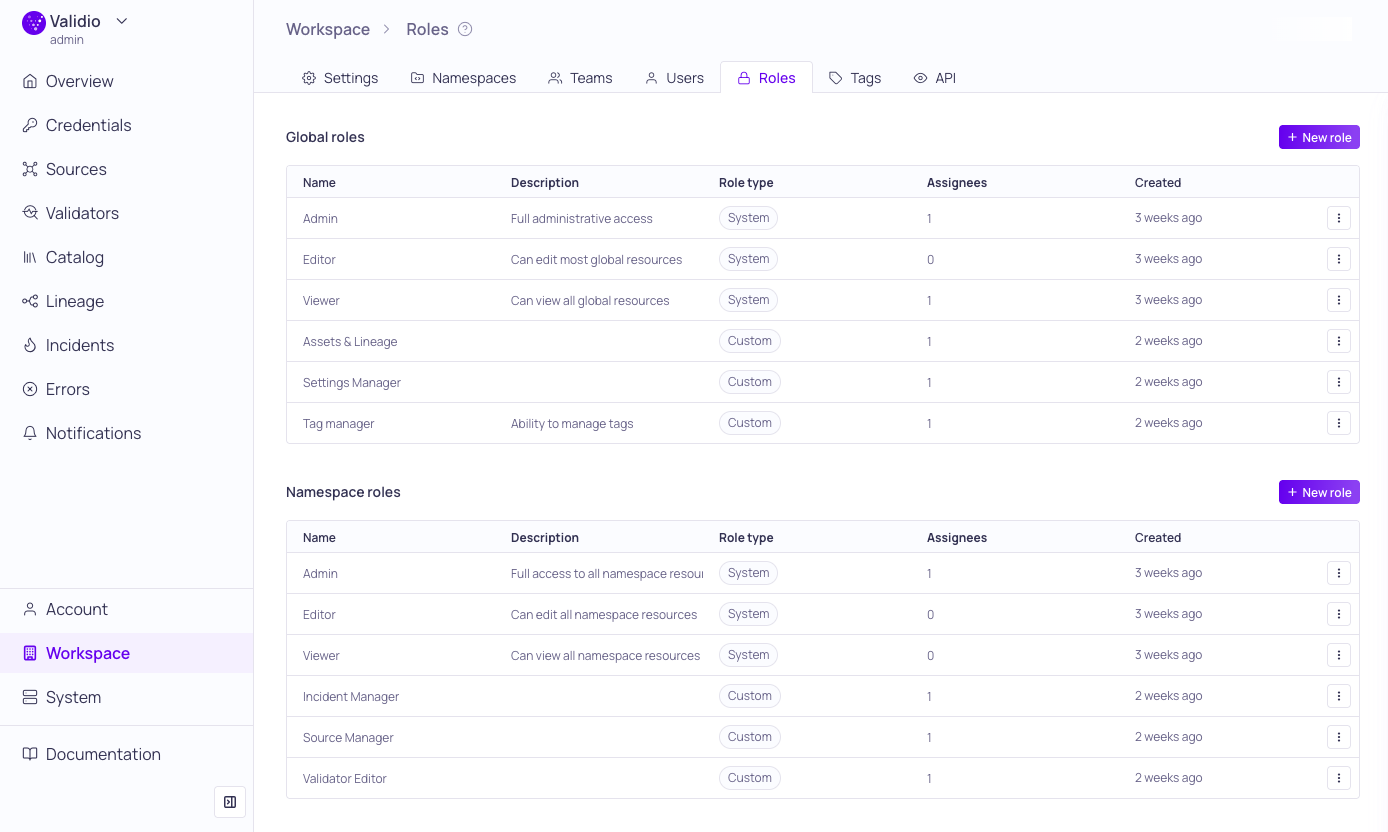Open the actions menu for namespace Admin role

1339,573
